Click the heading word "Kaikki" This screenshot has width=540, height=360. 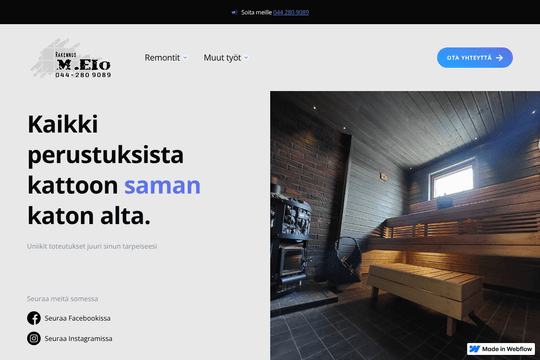coord(63,124)
